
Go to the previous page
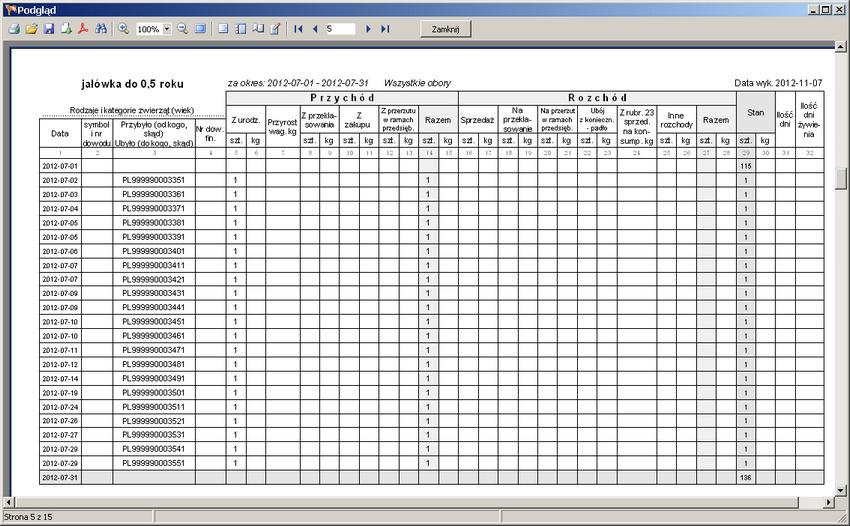315,29
